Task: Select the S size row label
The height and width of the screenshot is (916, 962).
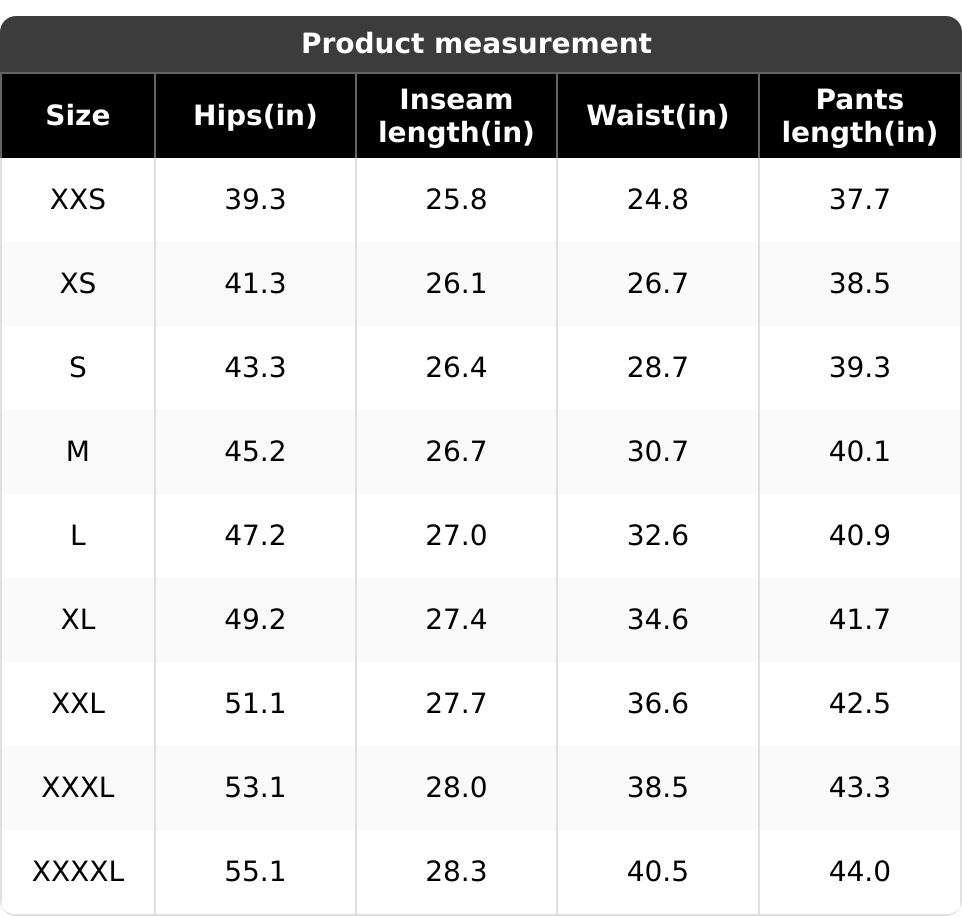Action: tap(78, 368)
